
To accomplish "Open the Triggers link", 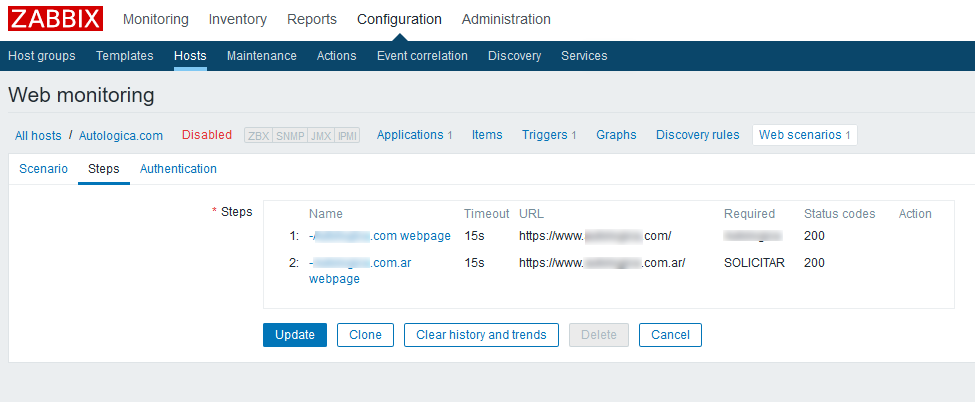I will [545, 135].
